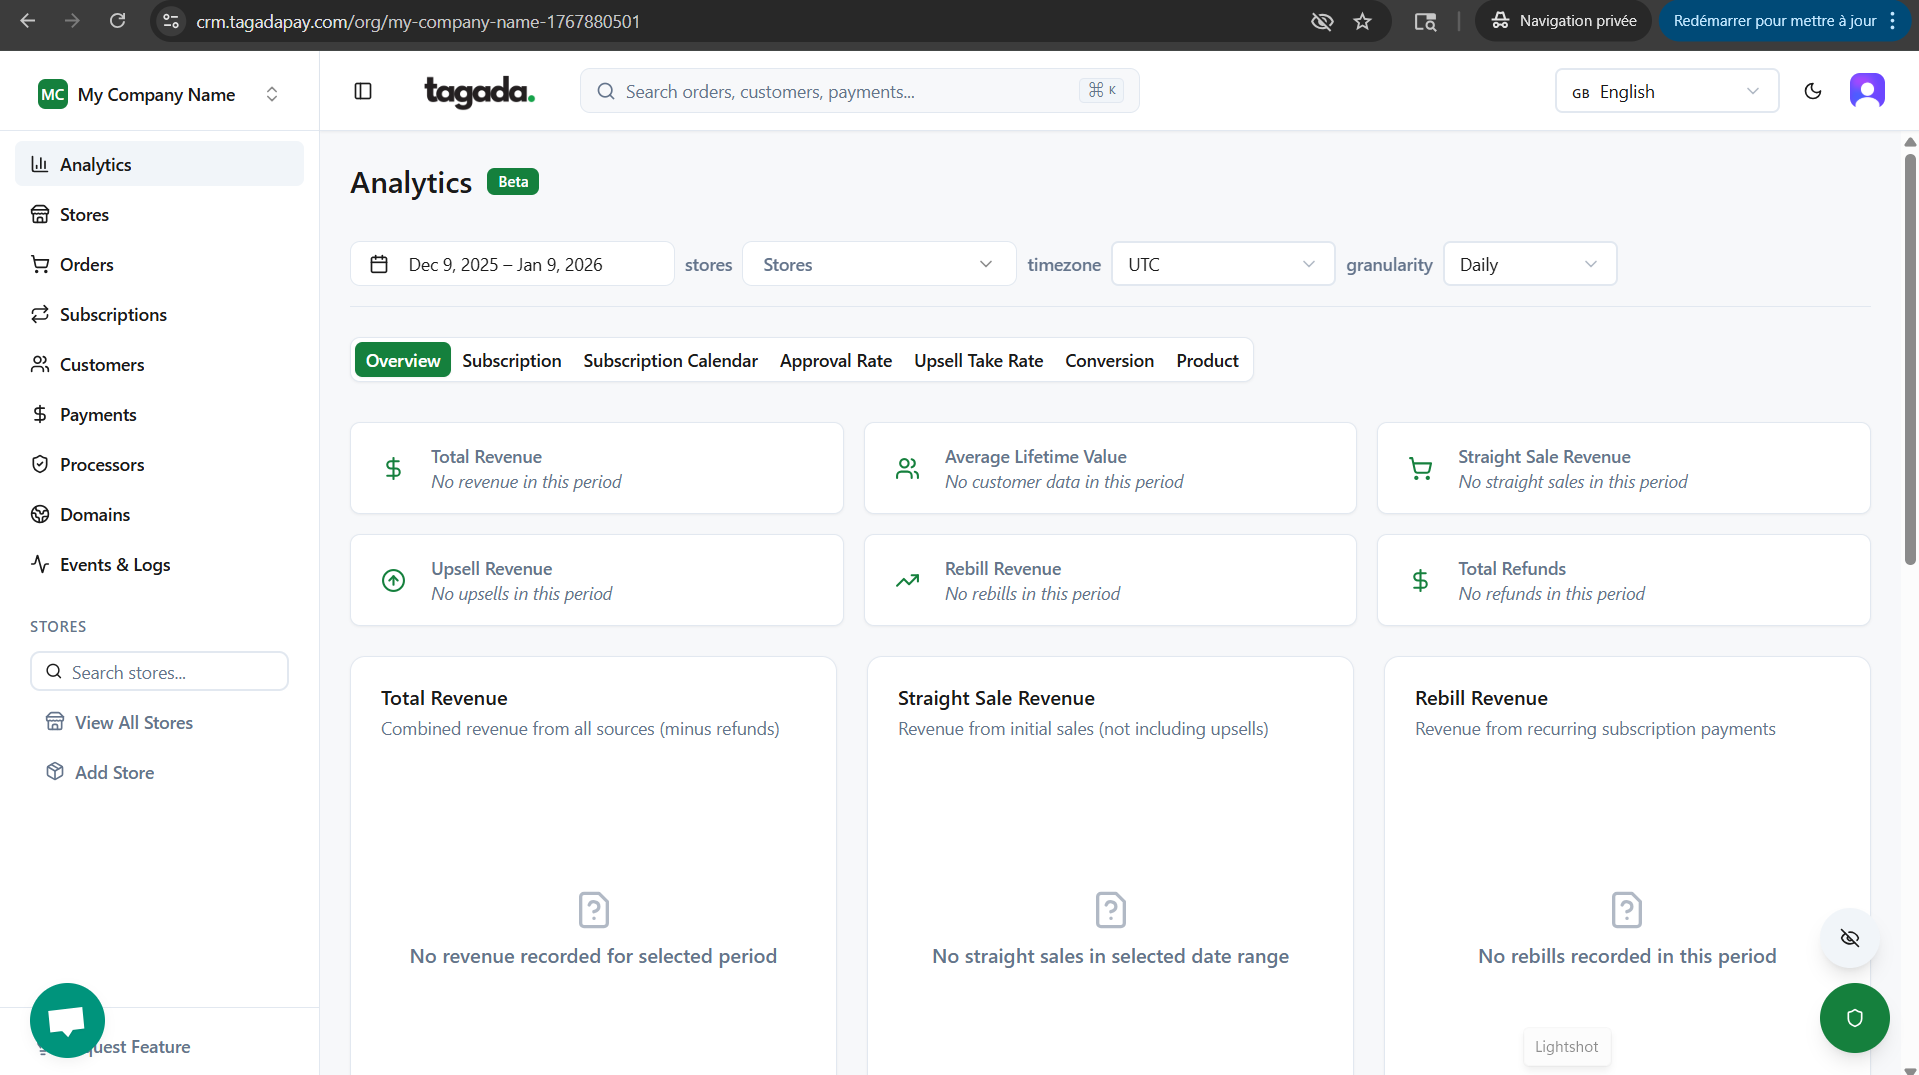Screen dimensions: 1919x1075
Task: Expand the My Company Name organization switcher
Action: [x=158, y=95]
